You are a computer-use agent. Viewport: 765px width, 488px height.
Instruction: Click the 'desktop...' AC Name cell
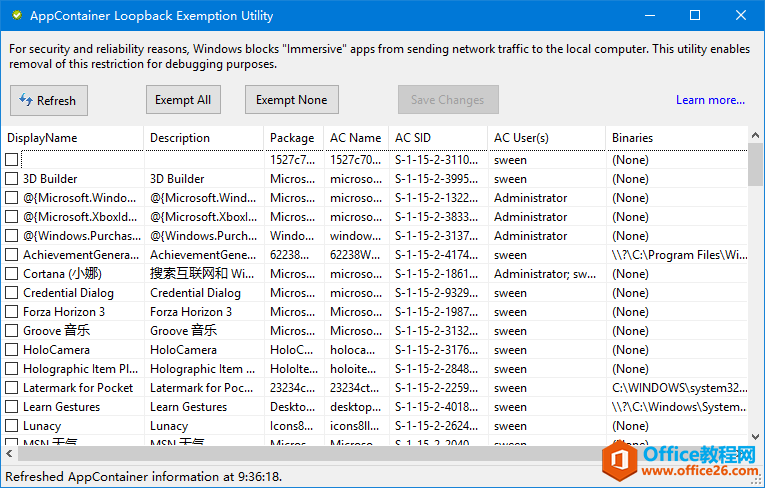pyautogui.click(x=357, y=407)
